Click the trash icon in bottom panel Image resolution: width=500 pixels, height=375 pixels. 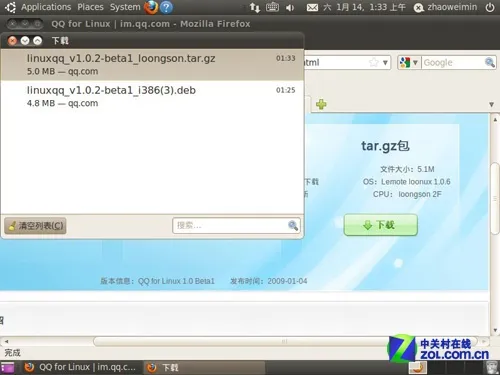tap(491, 367)
